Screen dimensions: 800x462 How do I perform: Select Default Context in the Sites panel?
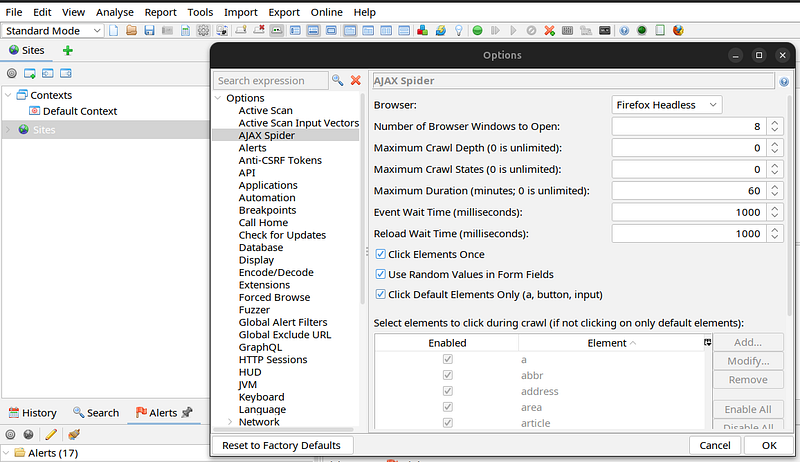pos(80,111)
